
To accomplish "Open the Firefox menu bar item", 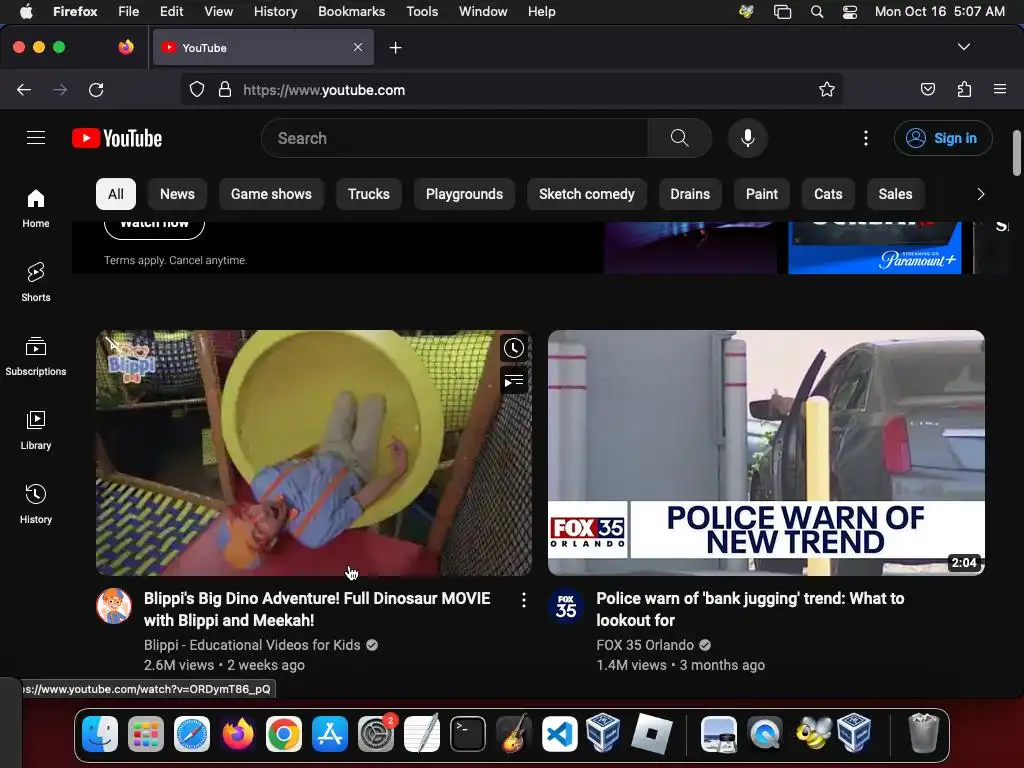I will click(x=75, y=12).
